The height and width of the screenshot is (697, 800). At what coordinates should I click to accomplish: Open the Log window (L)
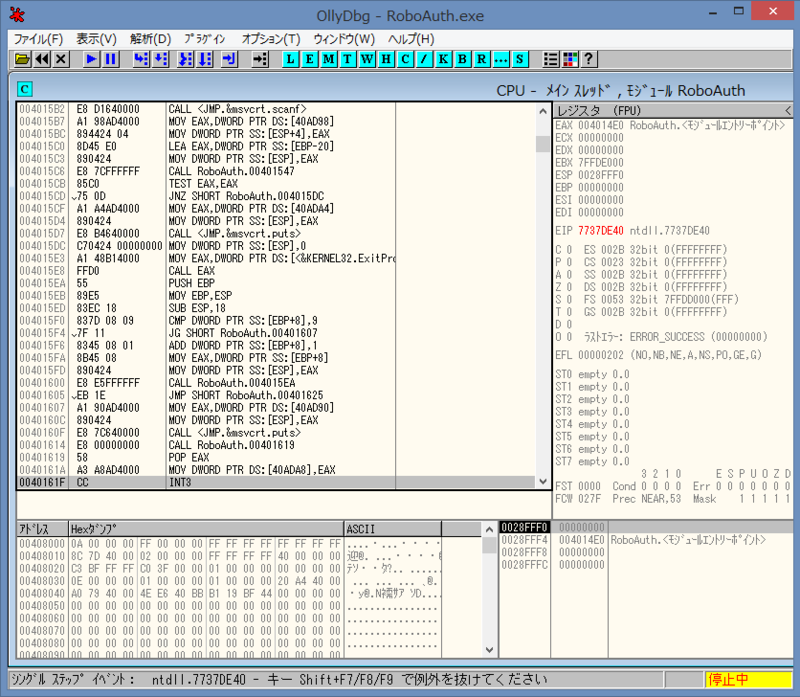[x=290, y=59]
